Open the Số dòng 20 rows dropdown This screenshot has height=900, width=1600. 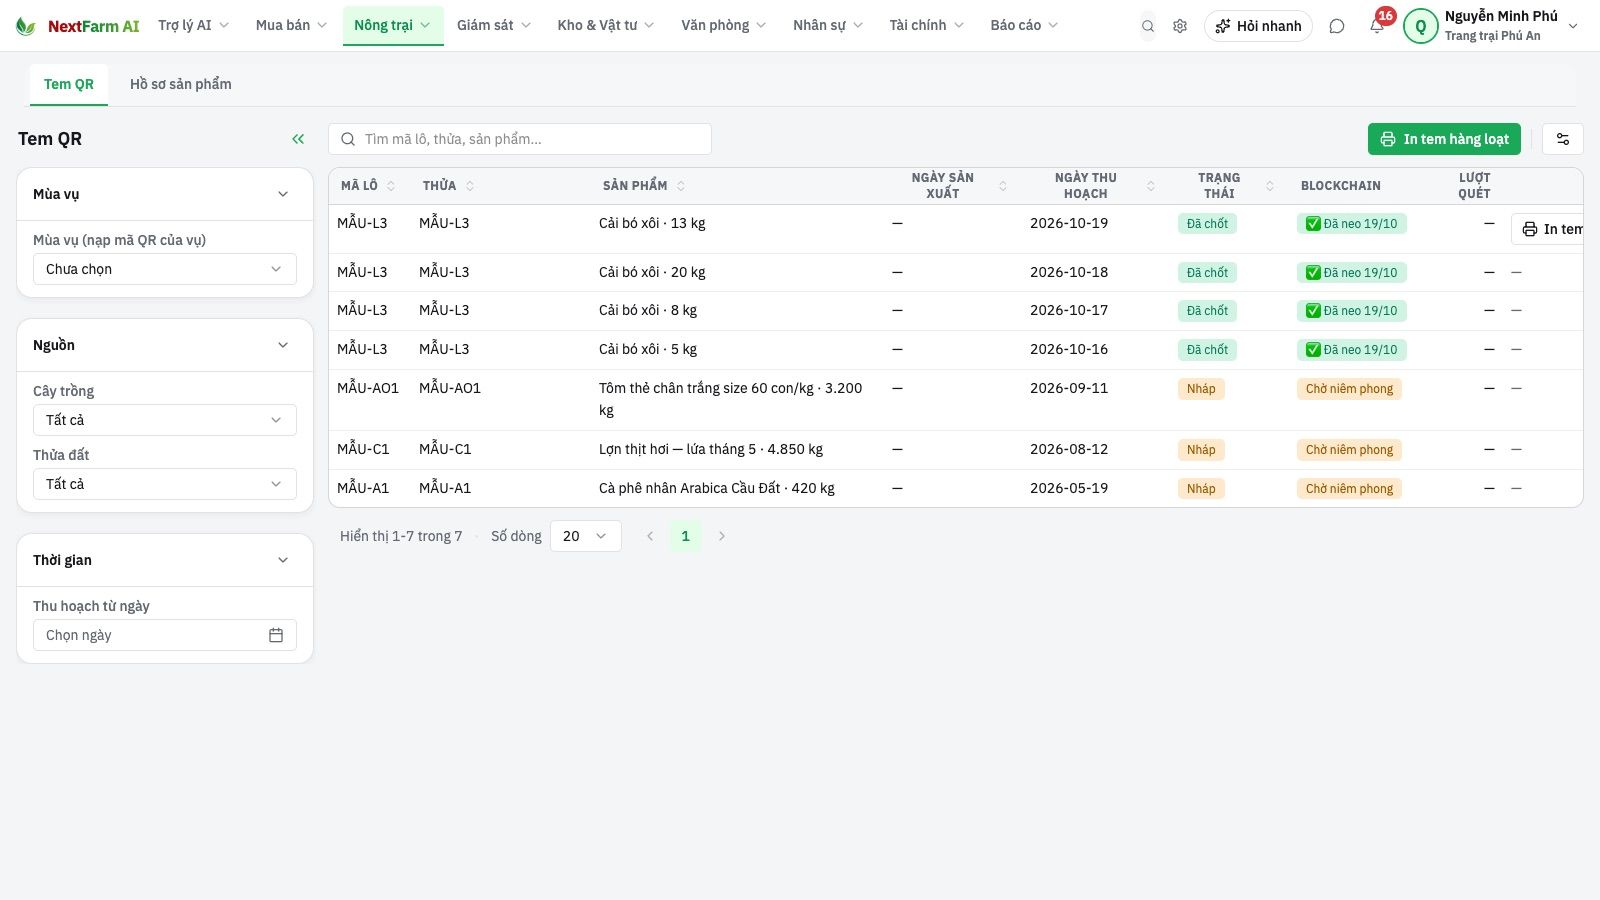click(x=586, y=536)
